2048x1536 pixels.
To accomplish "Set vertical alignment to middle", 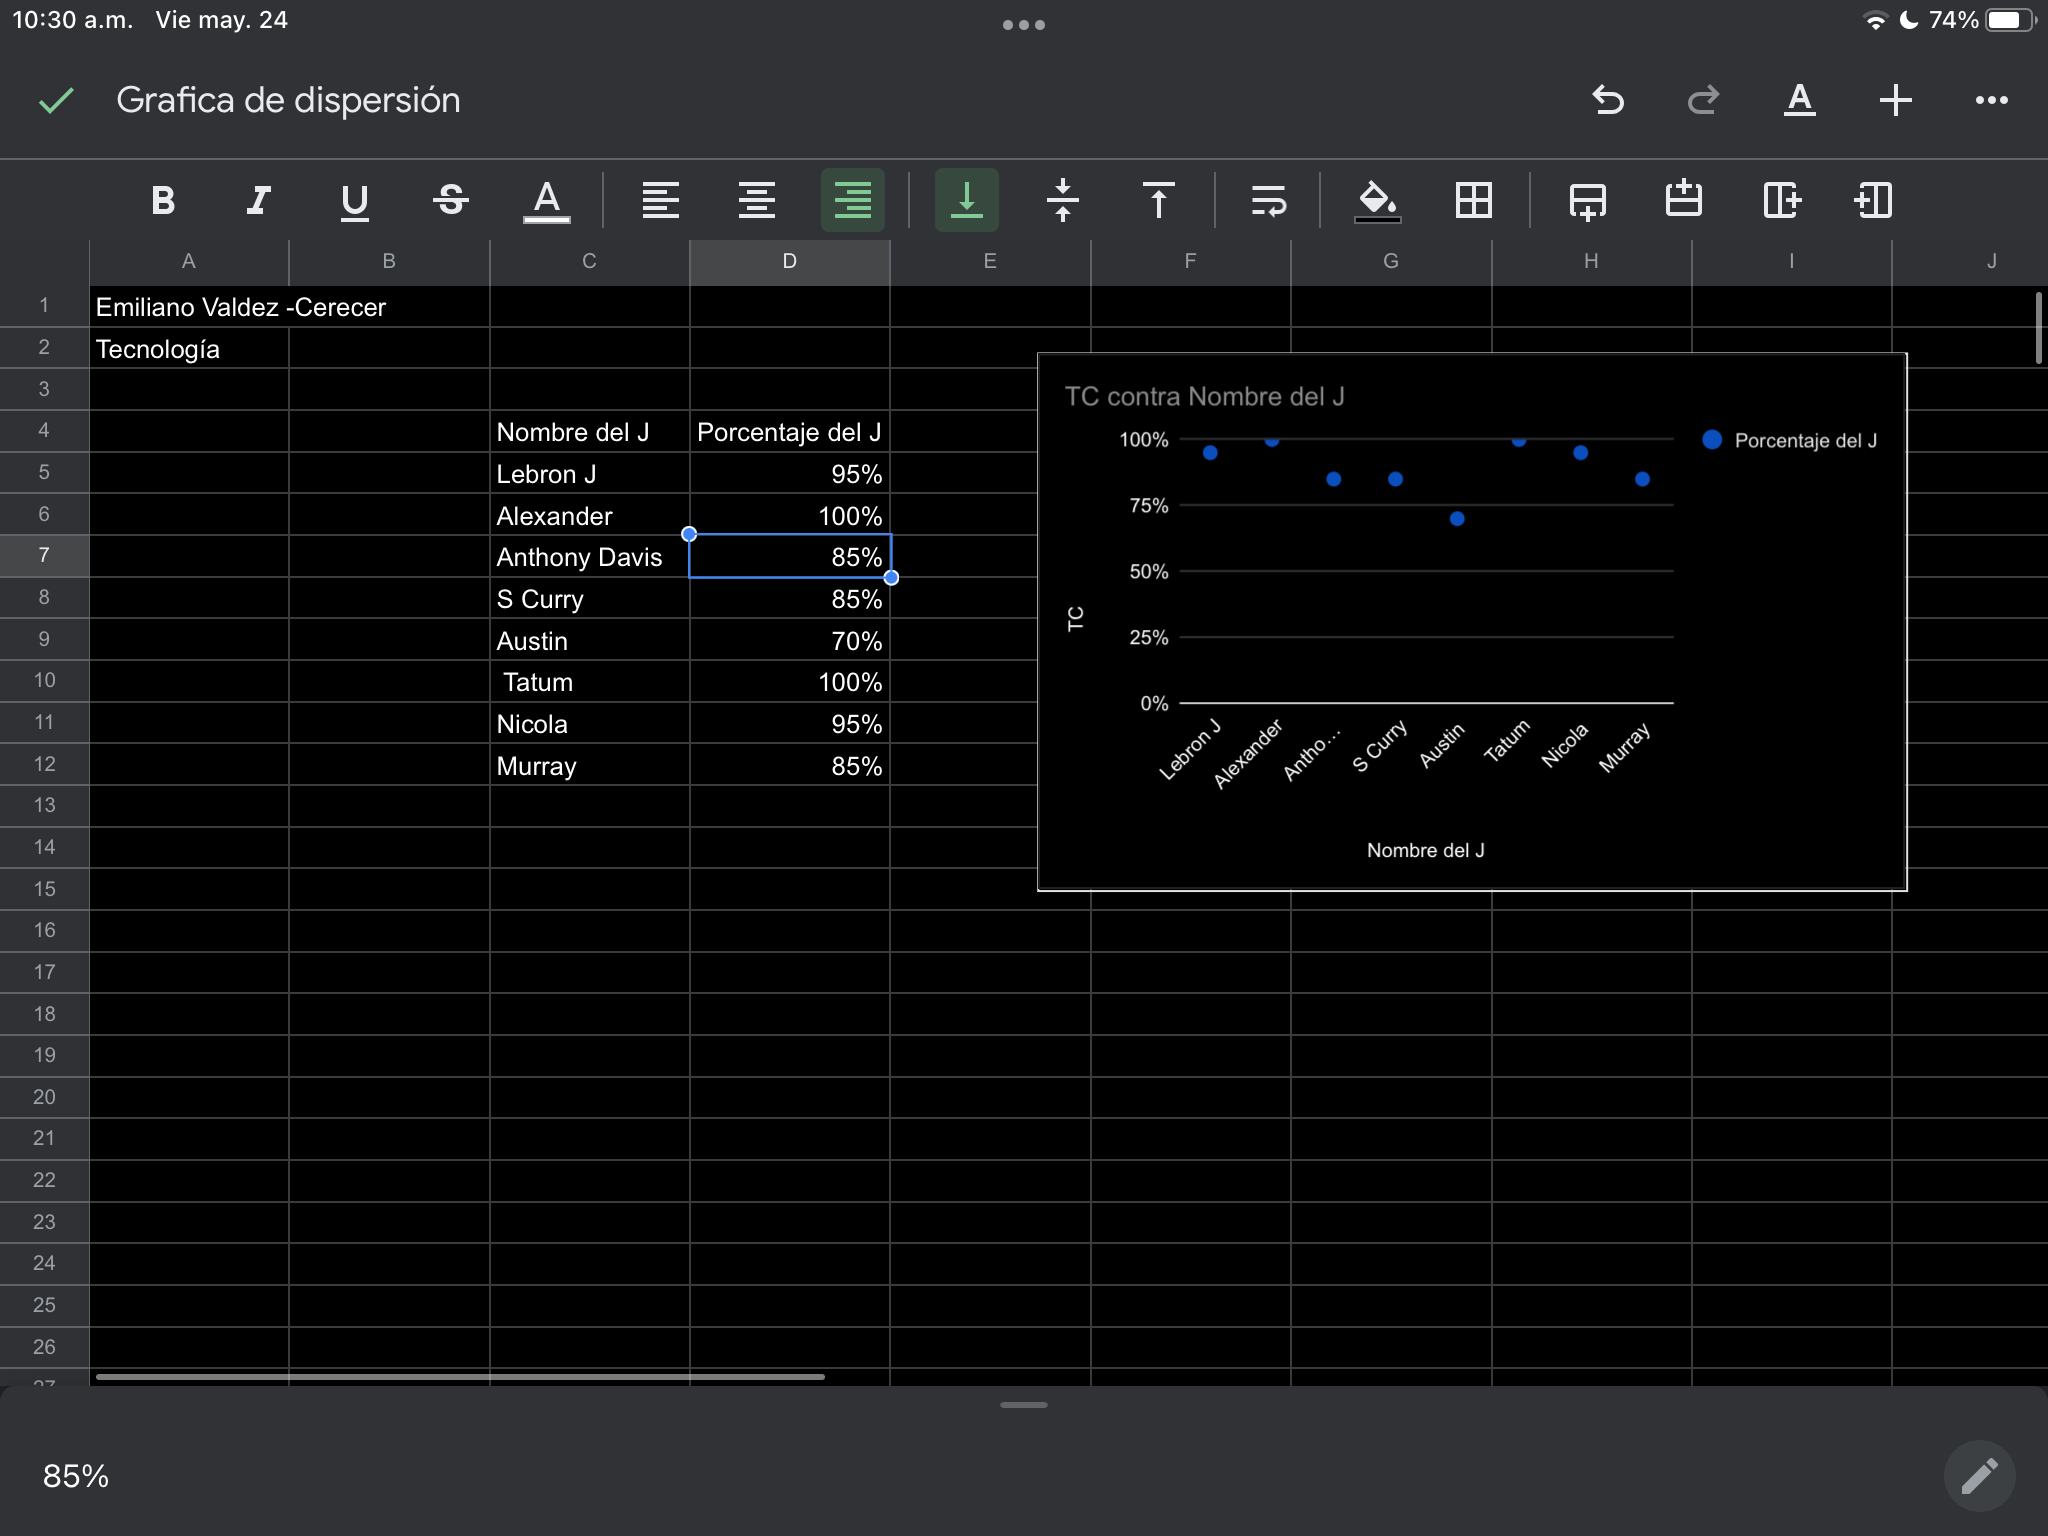I will click(1062, 200).
